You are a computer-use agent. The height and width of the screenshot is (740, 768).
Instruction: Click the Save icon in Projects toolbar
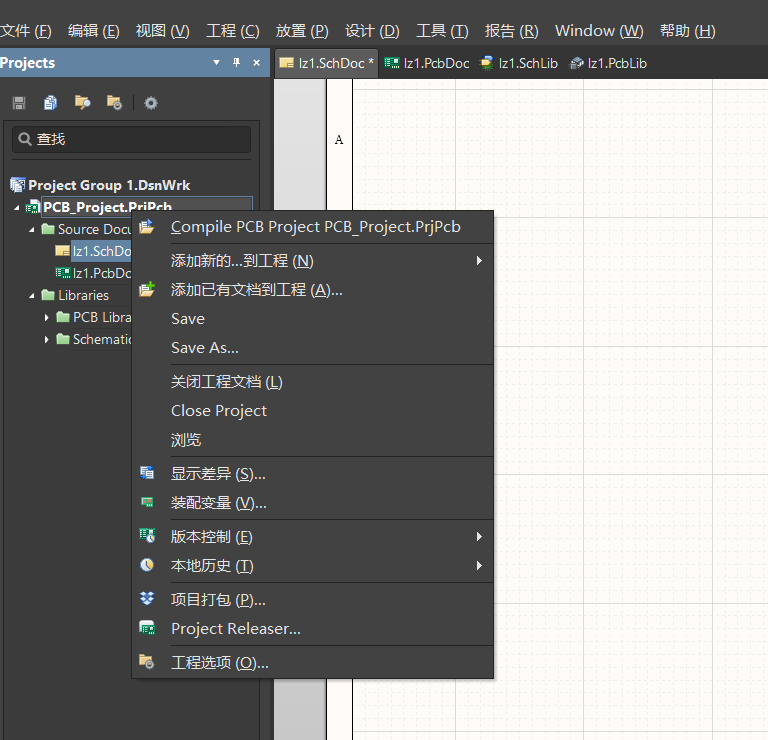[x=19, y=103]
